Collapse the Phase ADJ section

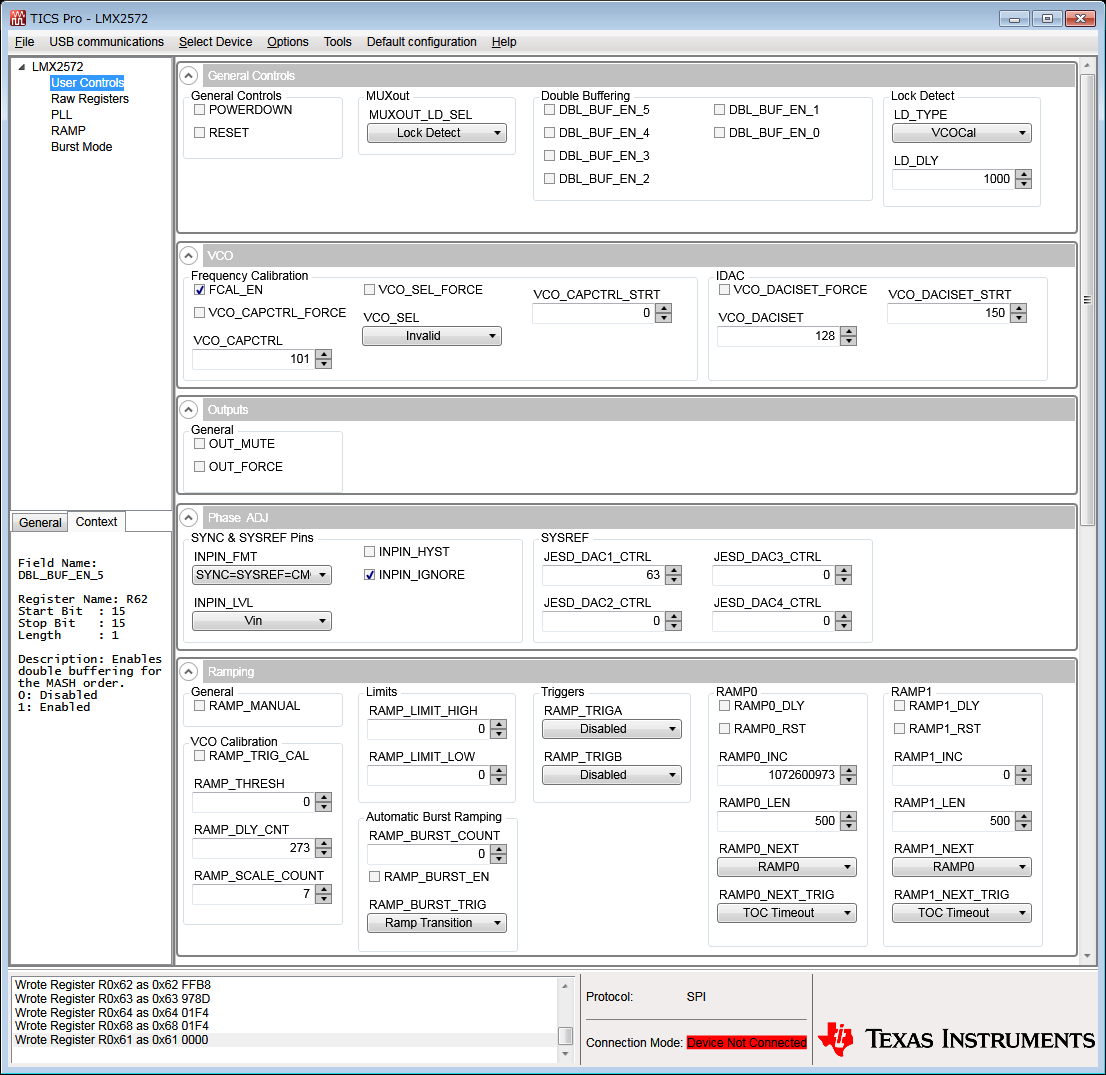[188, 518]
